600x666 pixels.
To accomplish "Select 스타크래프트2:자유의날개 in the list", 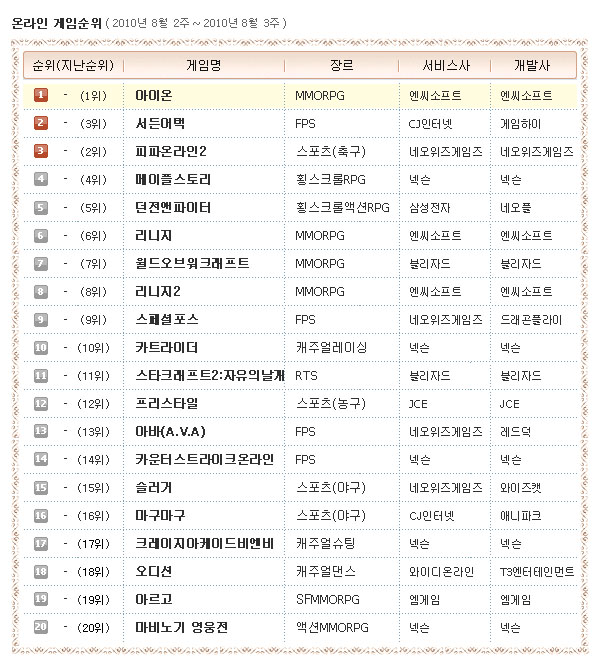I will pyautogui.click(x=210, y=375).
